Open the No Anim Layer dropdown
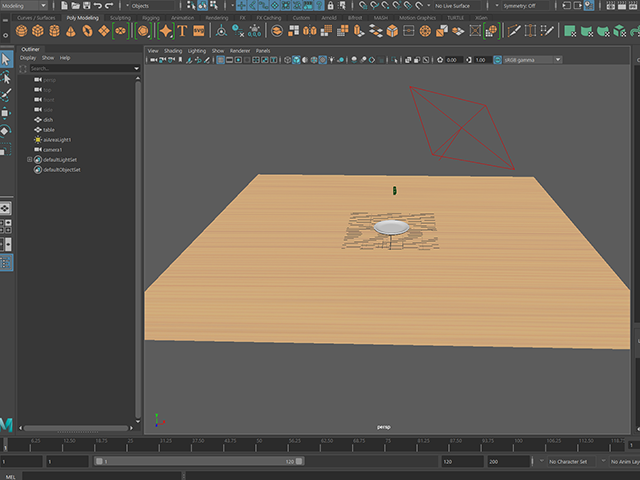 click(621, 462)
